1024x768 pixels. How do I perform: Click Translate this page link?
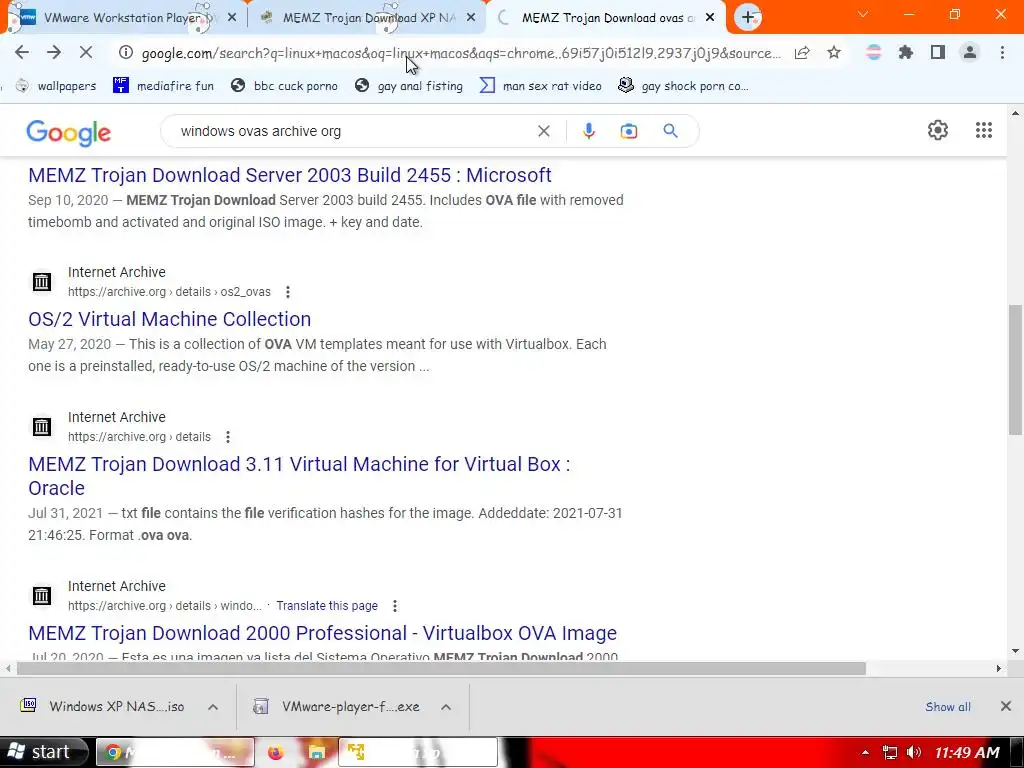tap(327, 606)
